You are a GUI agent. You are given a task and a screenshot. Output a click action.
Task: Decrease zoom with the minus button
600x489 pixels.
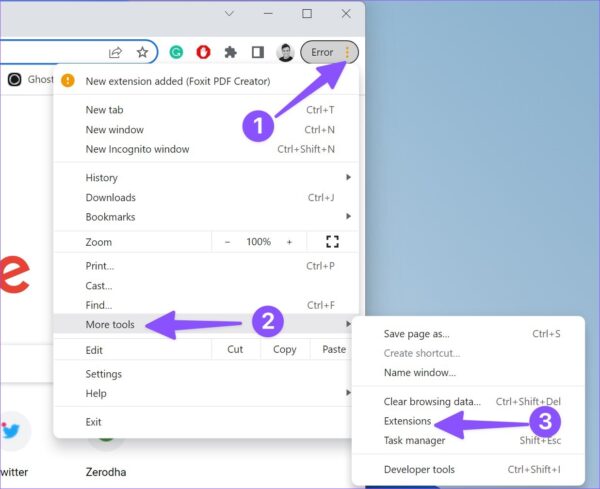click(227, 242)
